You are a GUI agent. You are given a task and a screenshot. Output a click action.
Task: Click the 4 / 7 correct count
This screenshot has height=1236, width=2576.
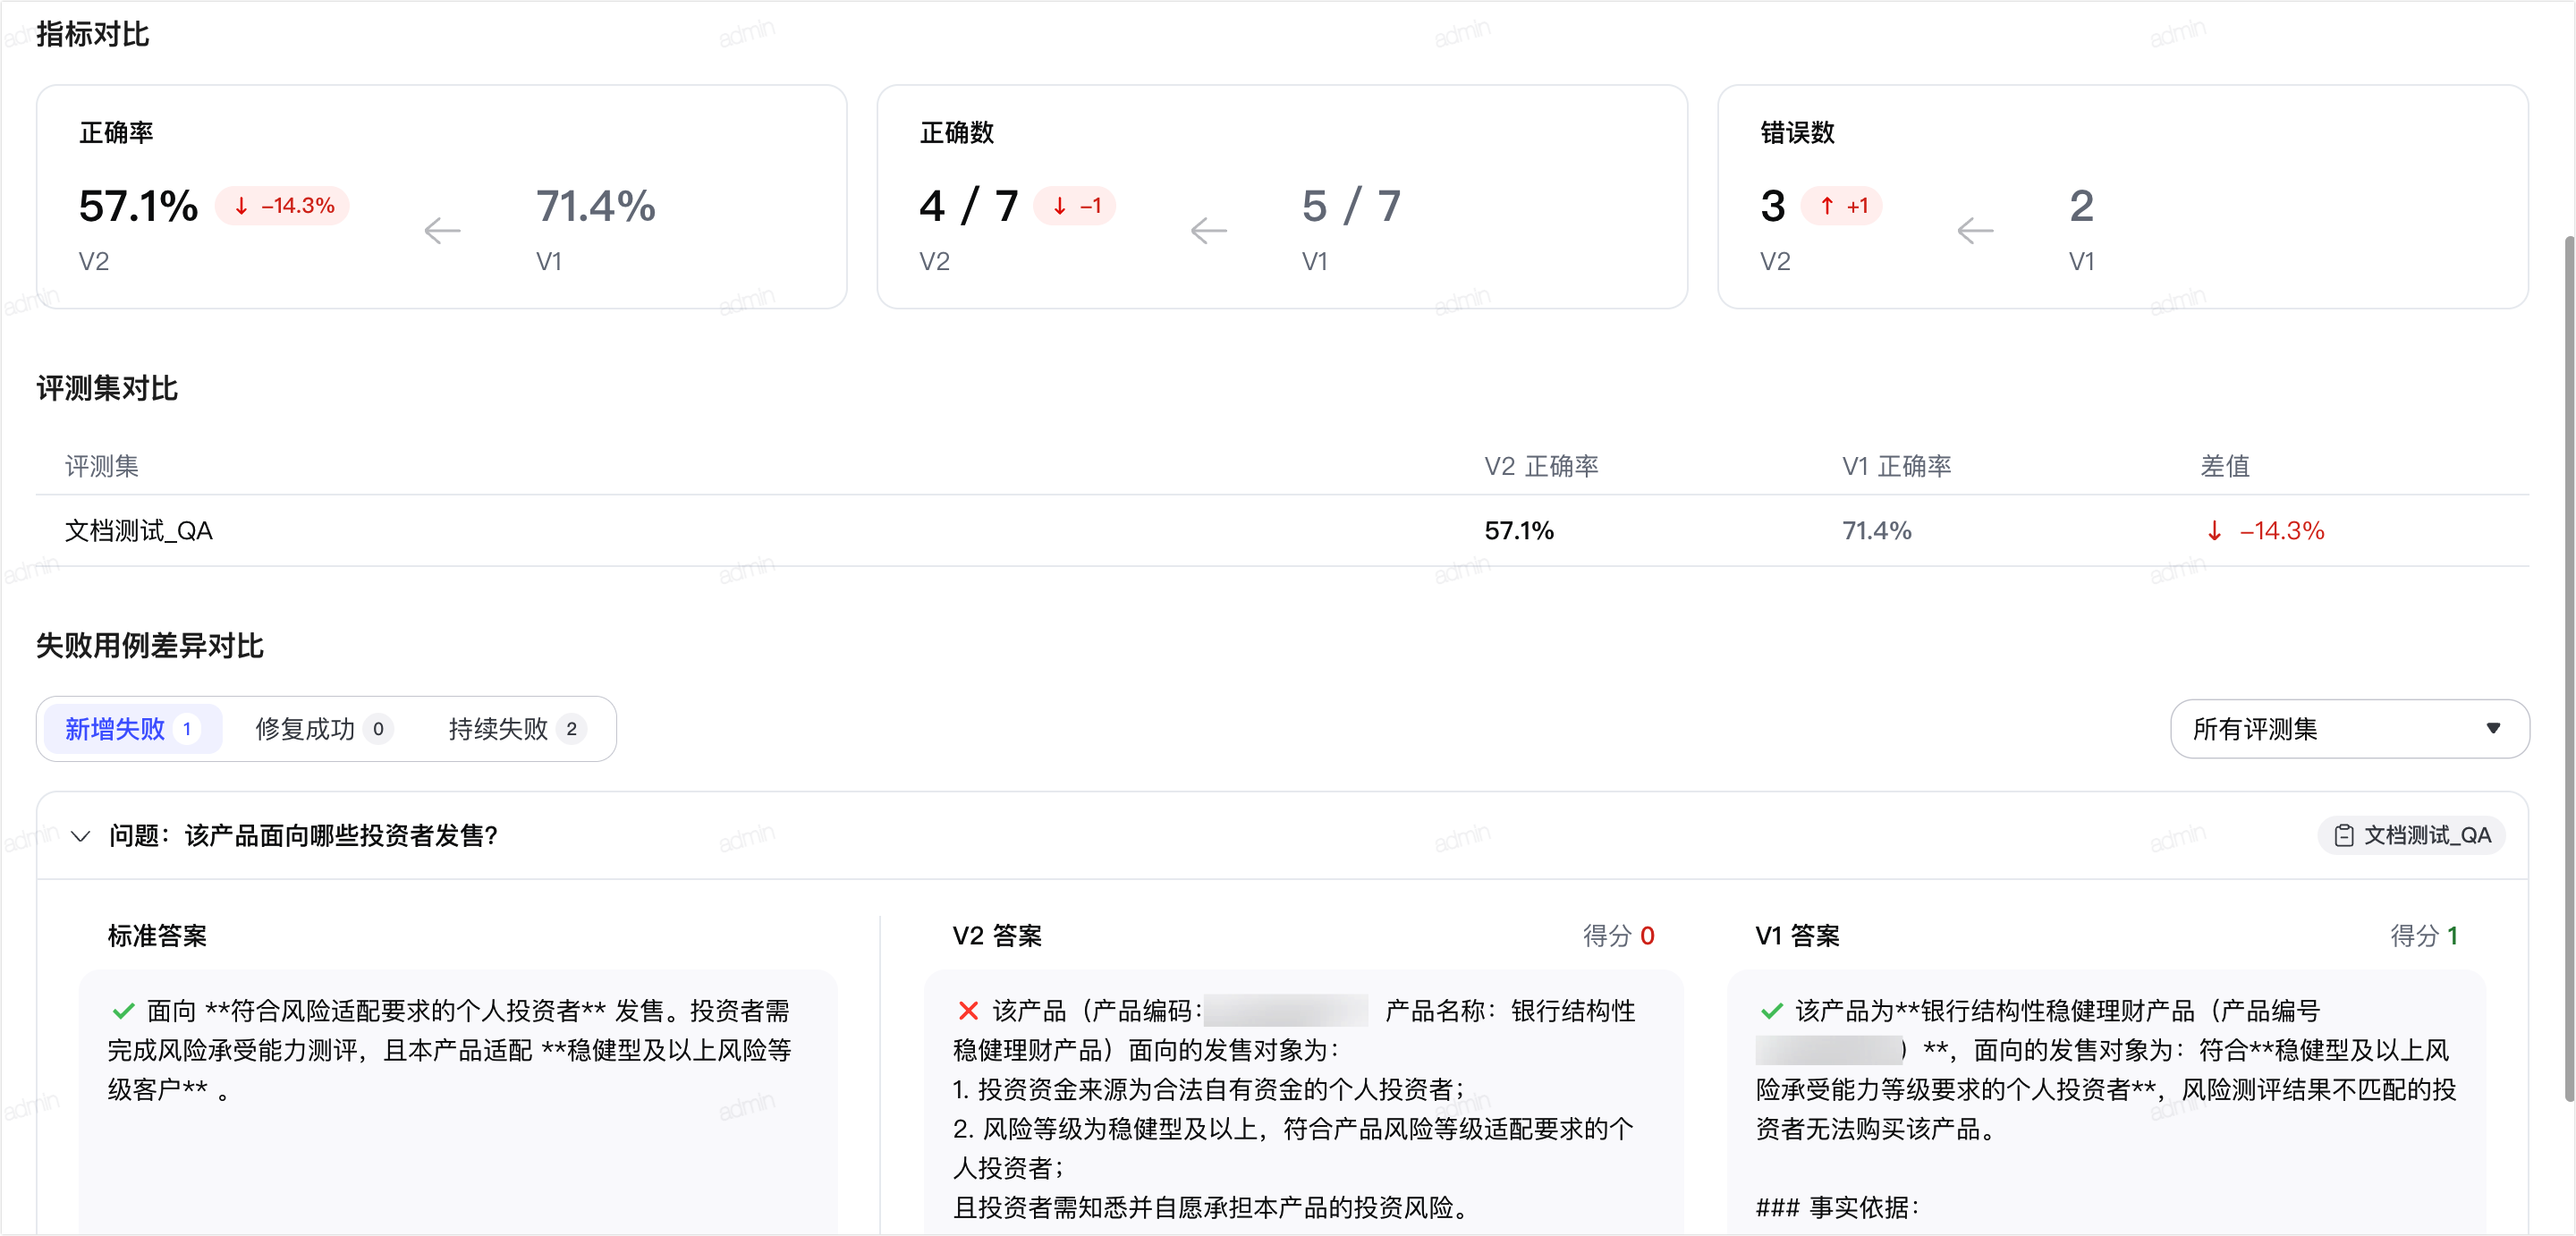point(969,206)
